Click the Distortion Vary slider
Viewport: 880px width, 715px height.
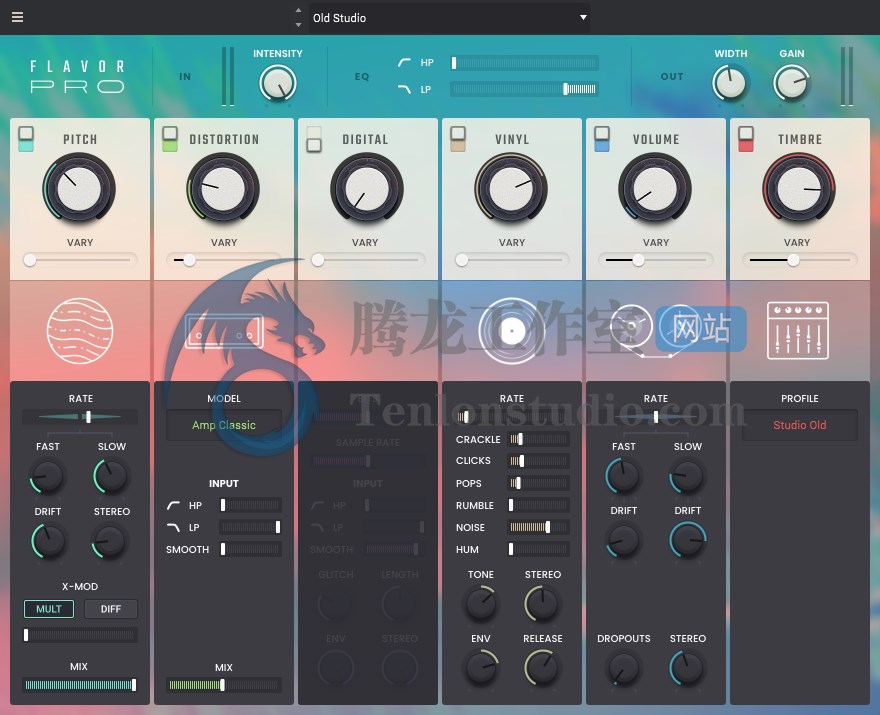(x=224, y=260)
